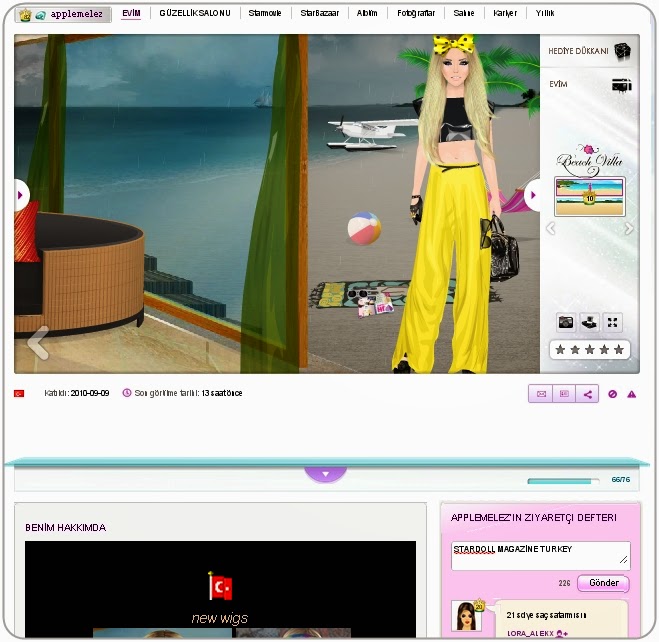
Task: Click the '13 saat önce' last seen text
Action: coord(222,393)
